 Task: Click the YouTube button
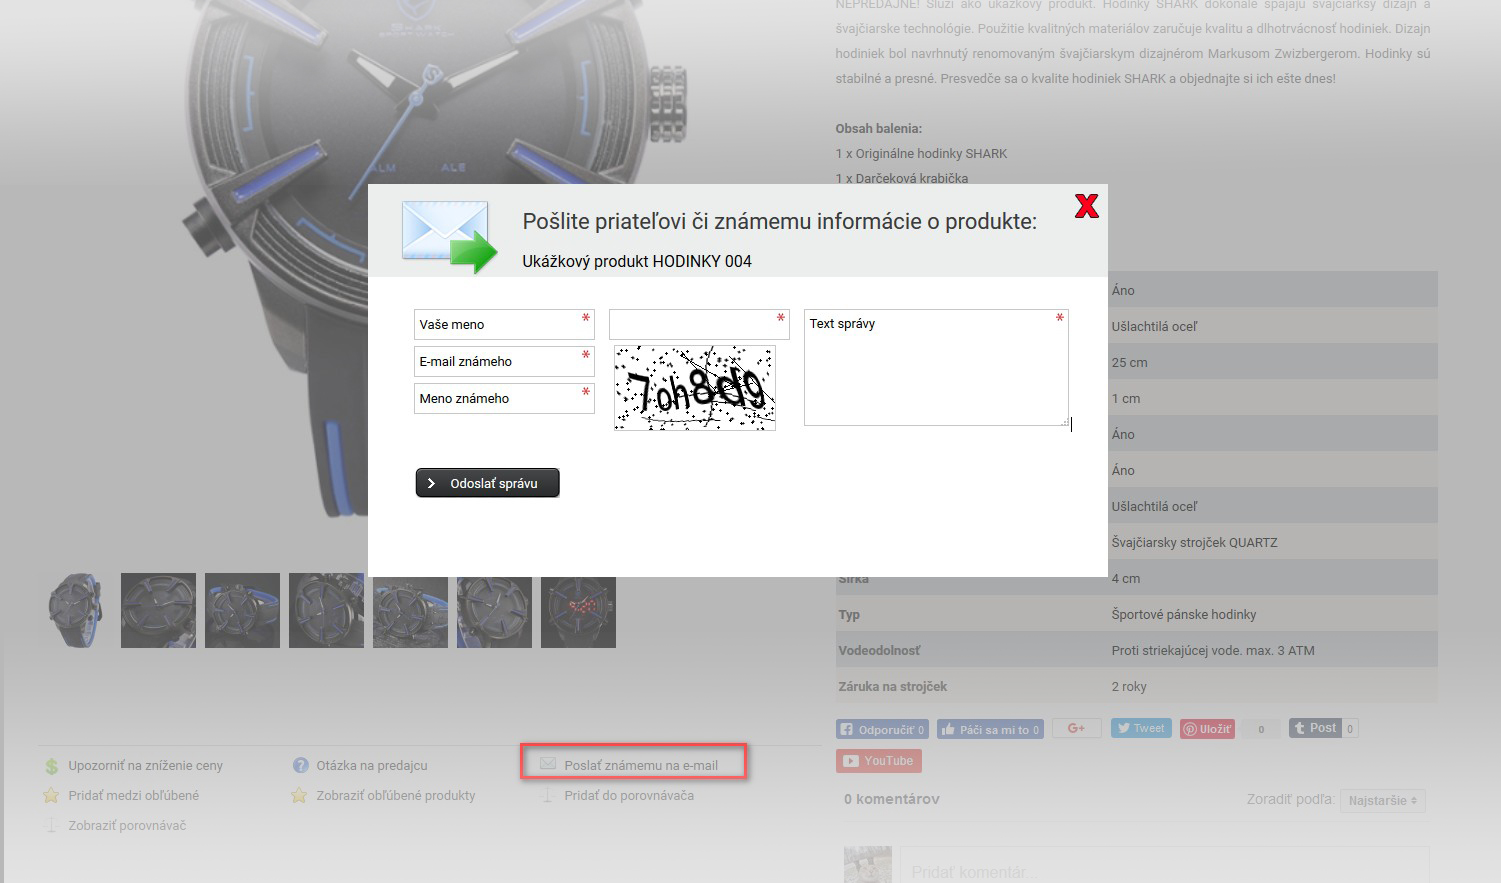pos(878,761)
